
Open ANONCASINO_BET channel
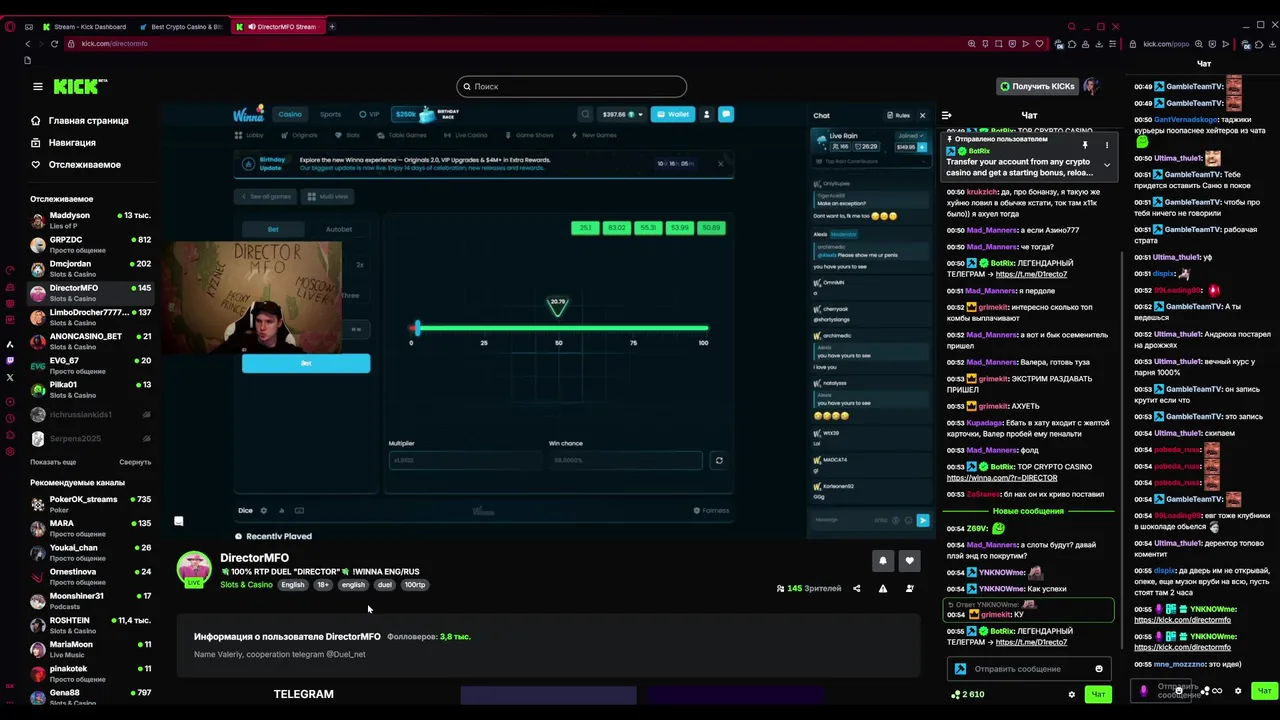(90, 341)
